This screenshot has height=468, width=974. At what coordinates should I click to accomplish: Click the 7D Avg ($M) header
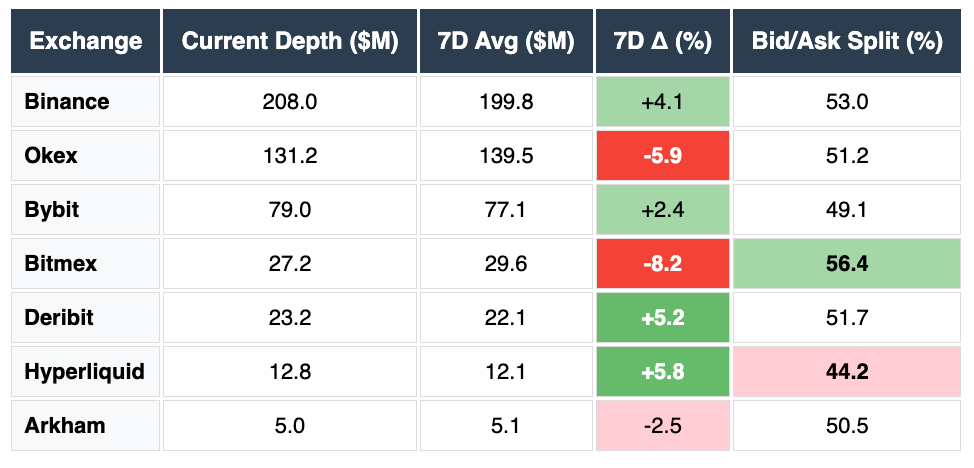[506, 42]
